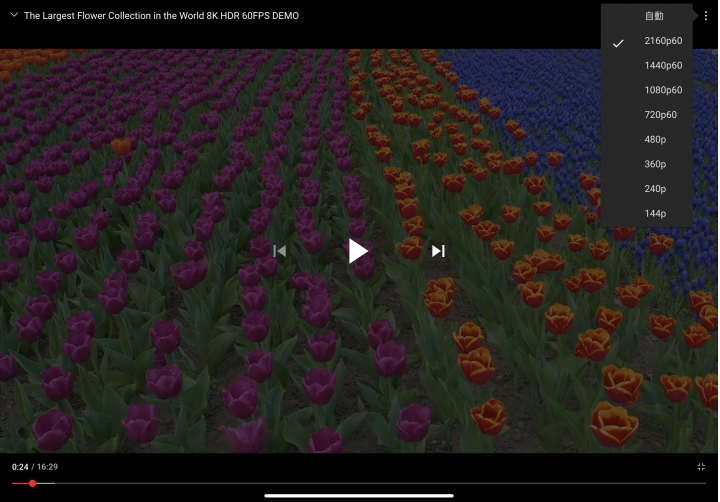Exit fullscreen mode

[x=701, y=467]
